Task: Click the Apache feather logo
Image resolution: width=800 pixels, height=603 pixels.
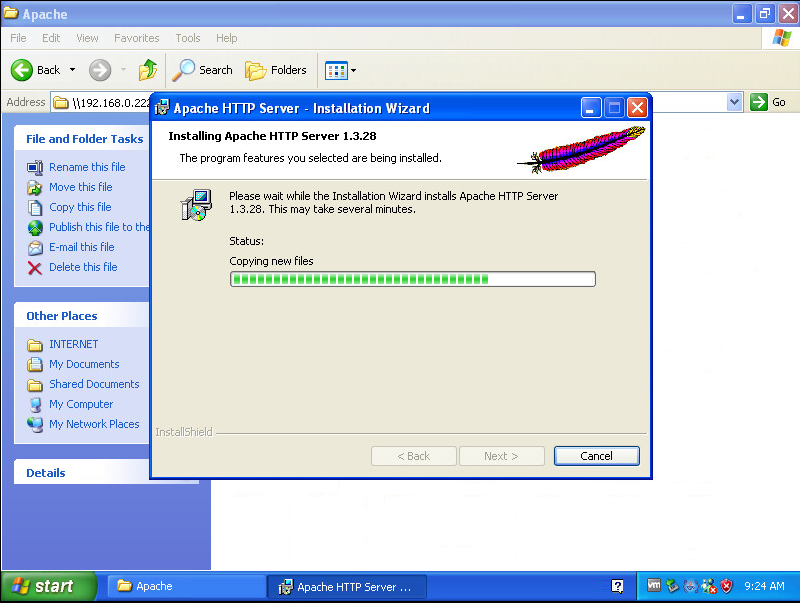Action: coord(581,149)
